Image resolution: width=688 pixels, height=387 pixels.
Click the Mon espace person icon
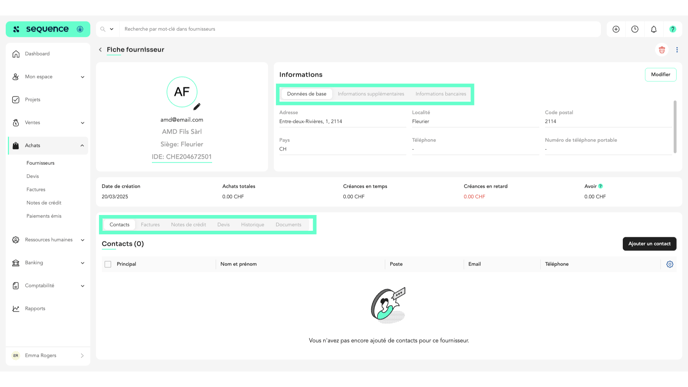(x=16, y=77)
